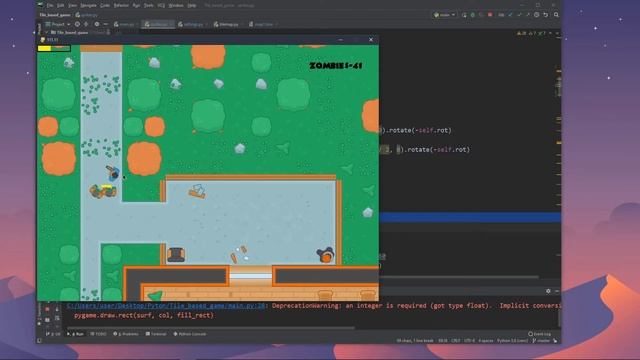
Task: Click the horizontal scrollbar under the console
Action: pyautogui.click(x=211, y=327)
